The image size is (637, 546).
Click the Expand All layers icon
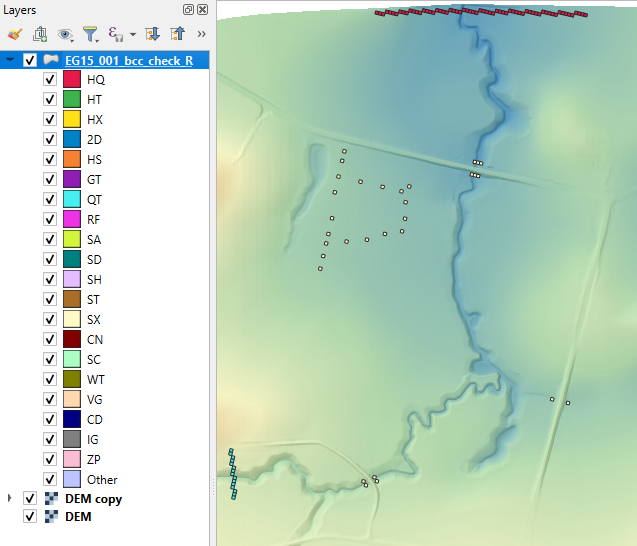tap(153, 34)
